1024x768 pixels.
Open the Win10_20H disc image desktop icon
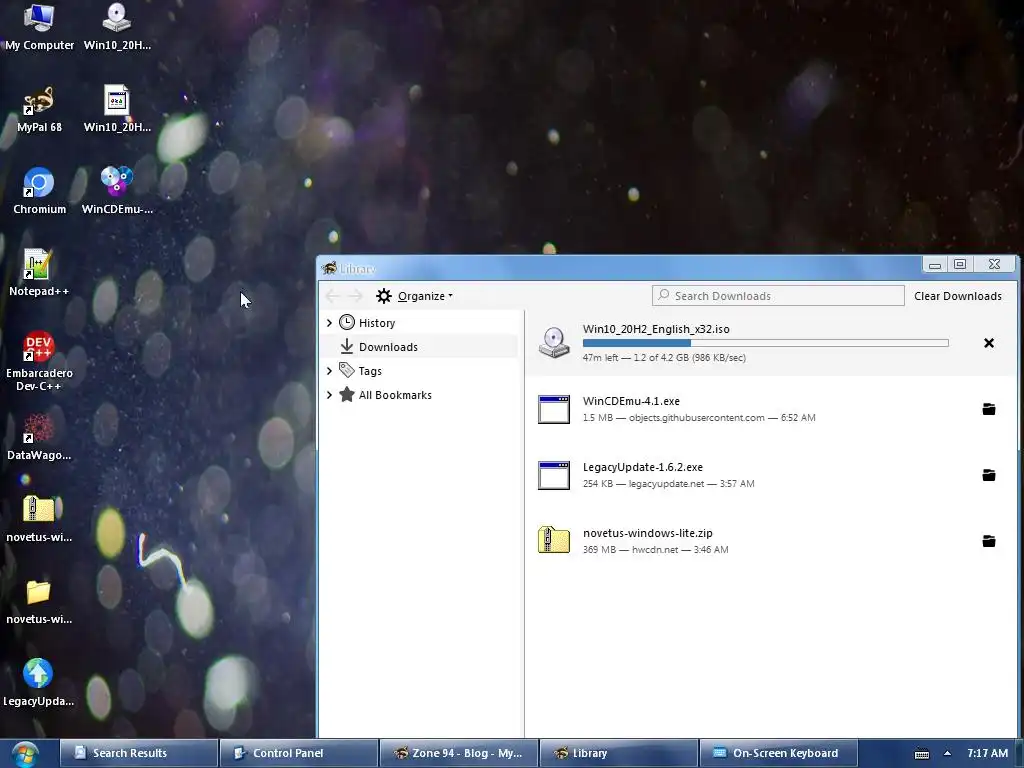tap(117, 26)
